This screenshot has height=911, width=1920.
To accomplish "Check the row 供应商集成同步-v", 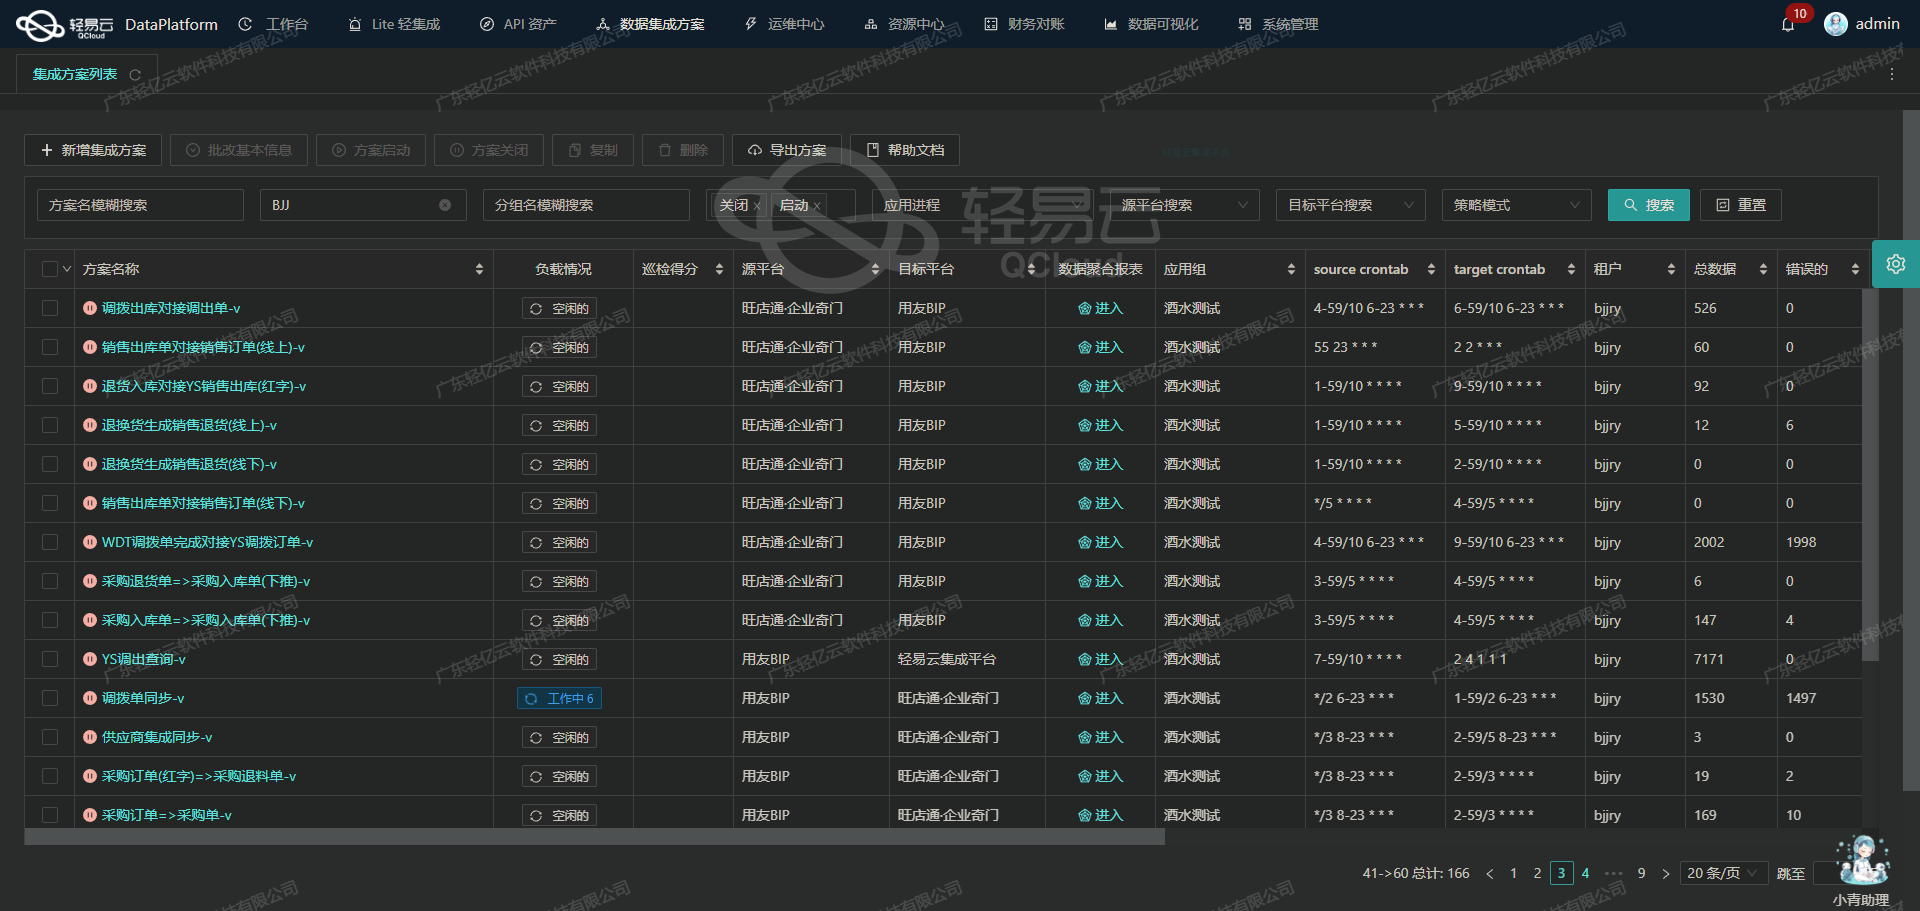I will [x=50, y=737].
